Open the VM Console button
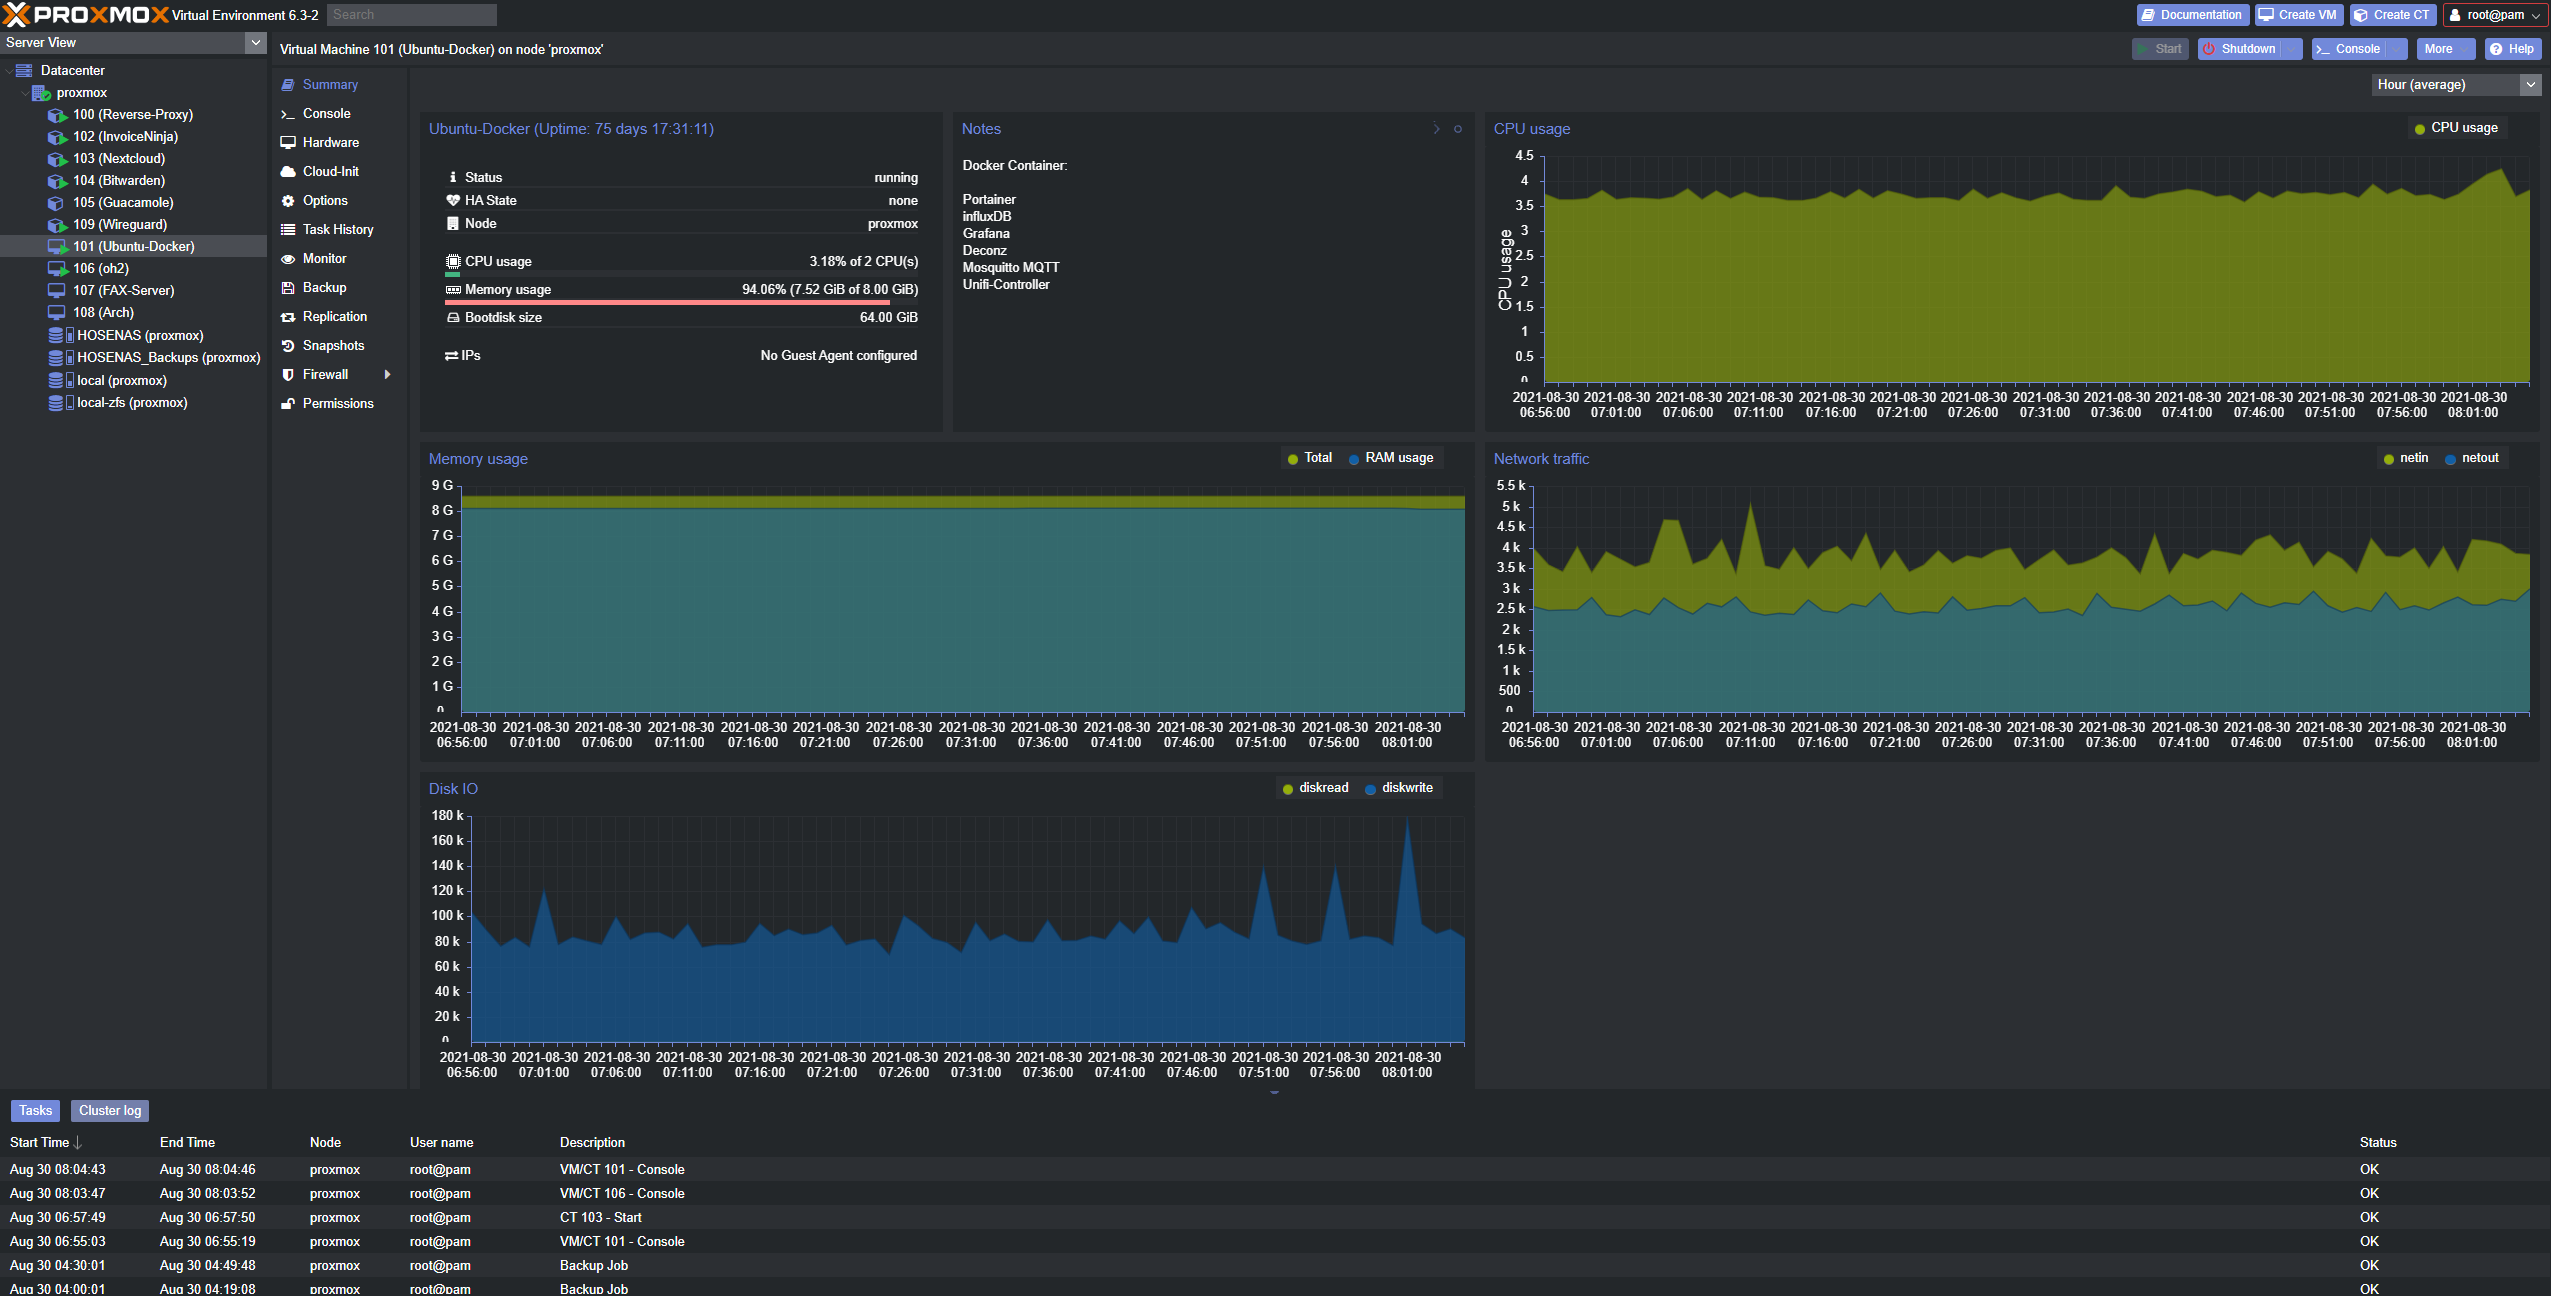The height and width of the screenshot is (1296, 2551). point(2349,49)
